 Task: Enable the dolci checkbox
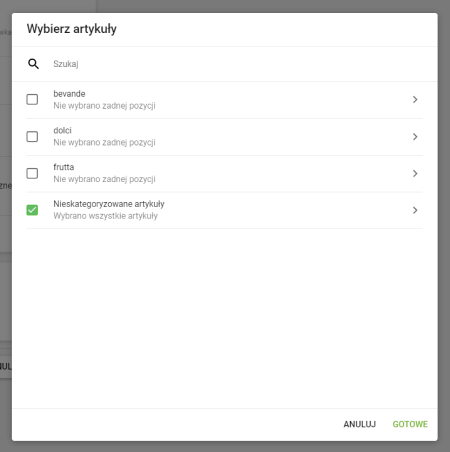(32, 136)
